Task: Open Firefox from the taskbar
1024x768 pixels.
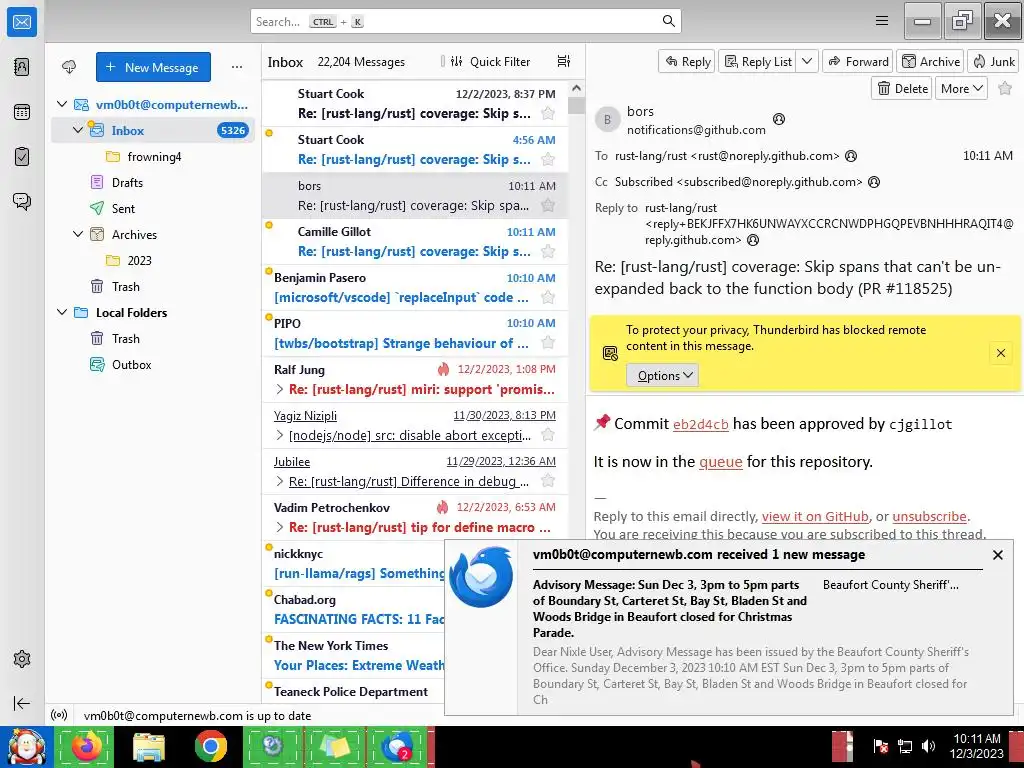Action: point(86,746)
